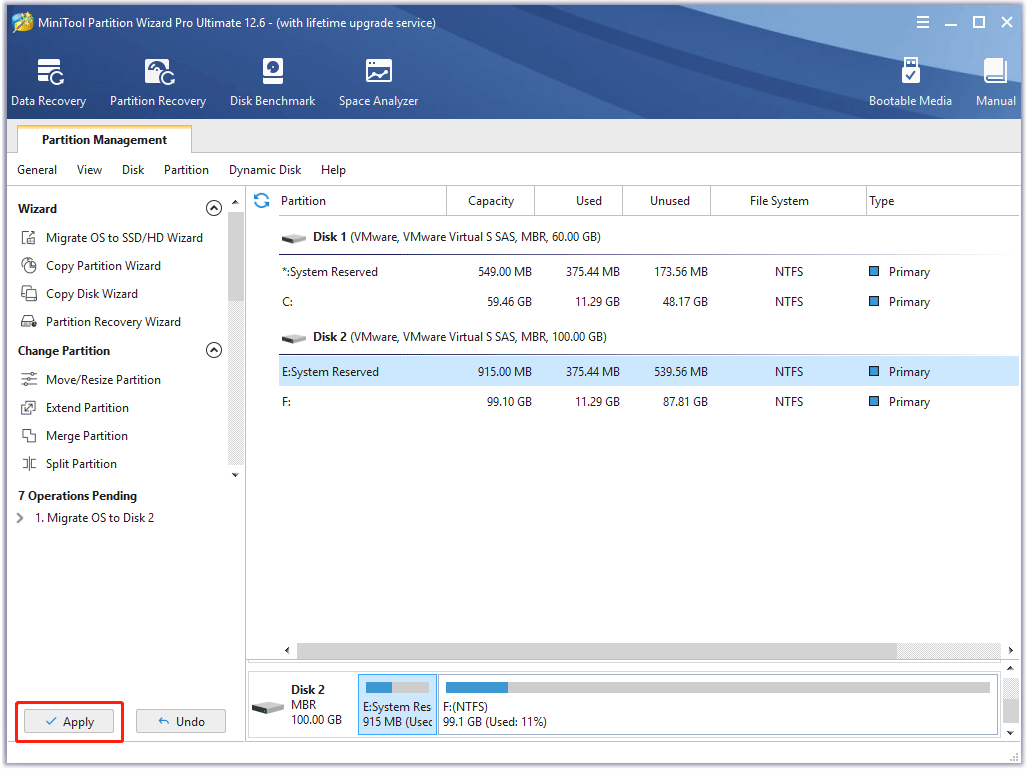The width and height of the screenshot is (1026, 770).
Task: Sort by the File System column header
Action: tap(788, 201)
